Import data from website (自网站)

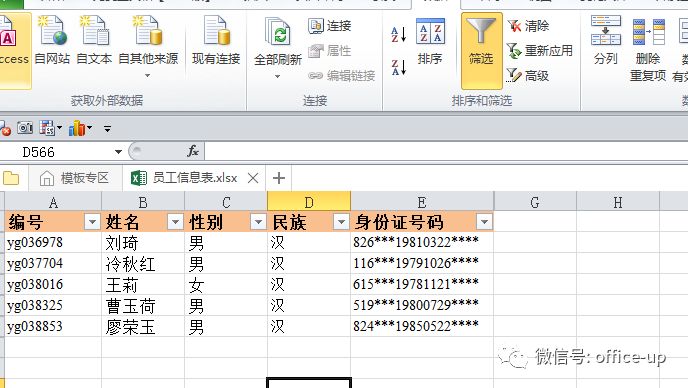pyautogui.click(x=52, y=41)
